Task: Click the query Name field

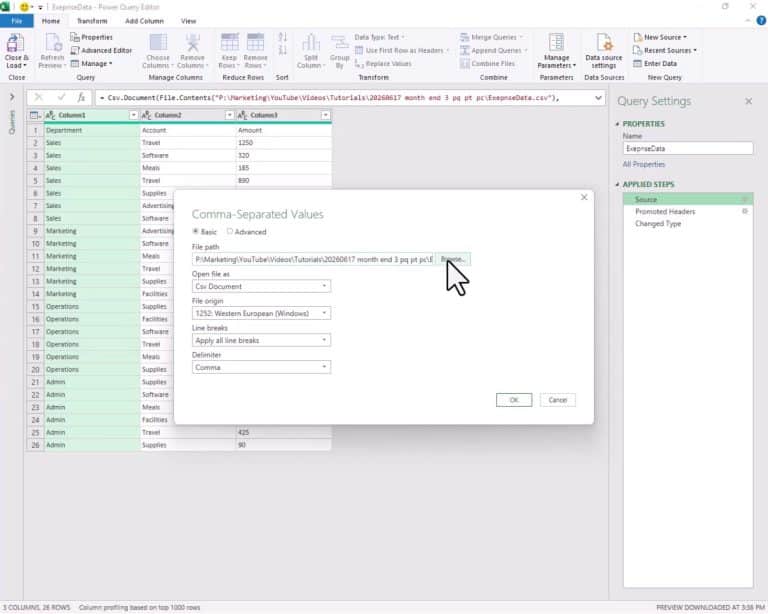Action: (688, 148)
